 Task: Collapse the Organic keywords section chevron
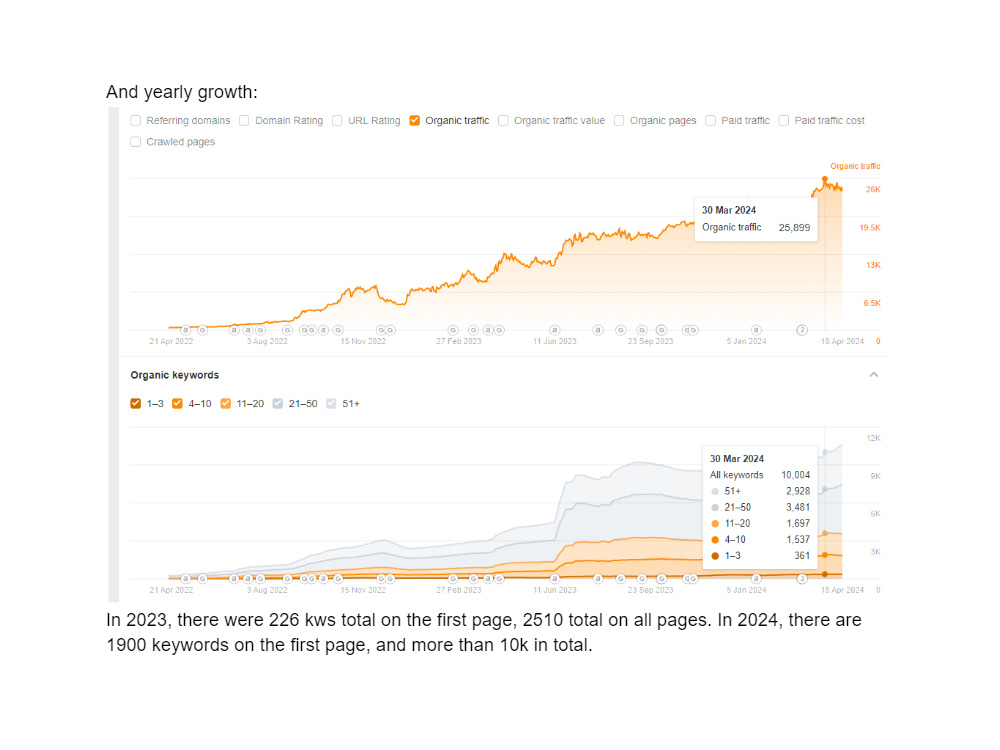tap(874, 374)
